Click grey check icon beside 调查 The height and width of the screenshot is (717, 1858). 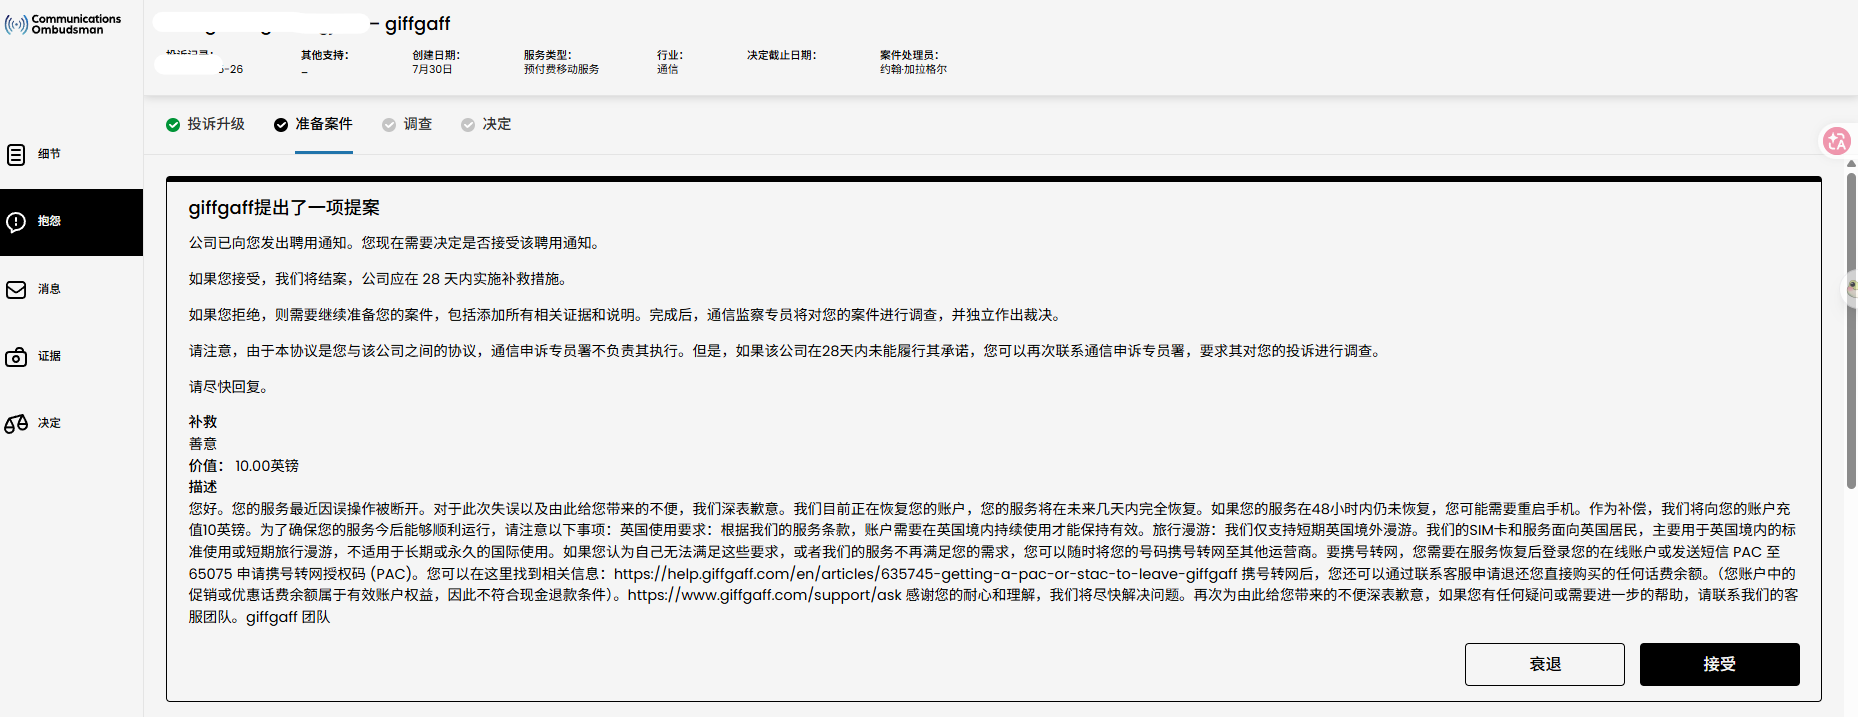pos(389,125)
